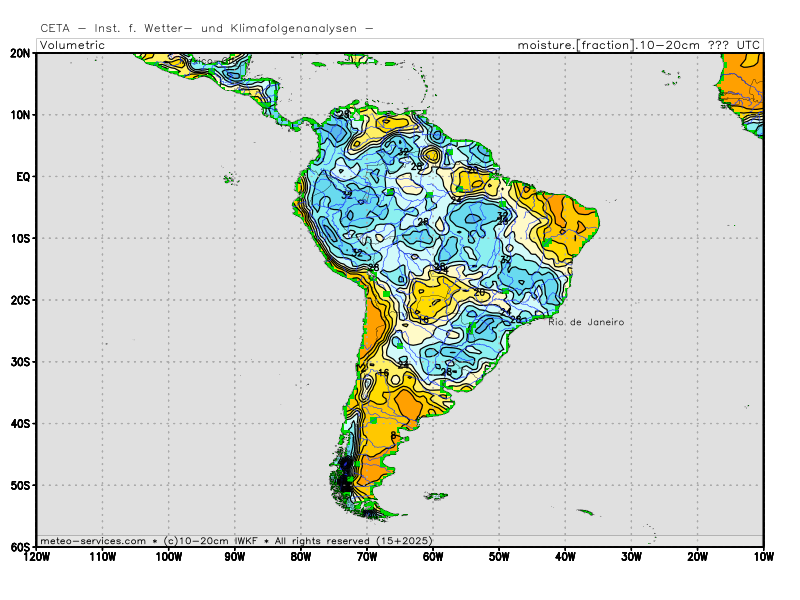This screenshot has width=800, height=600.
Task: Click the Galápagos Islands near the equator
Action: tap(230, 179)
